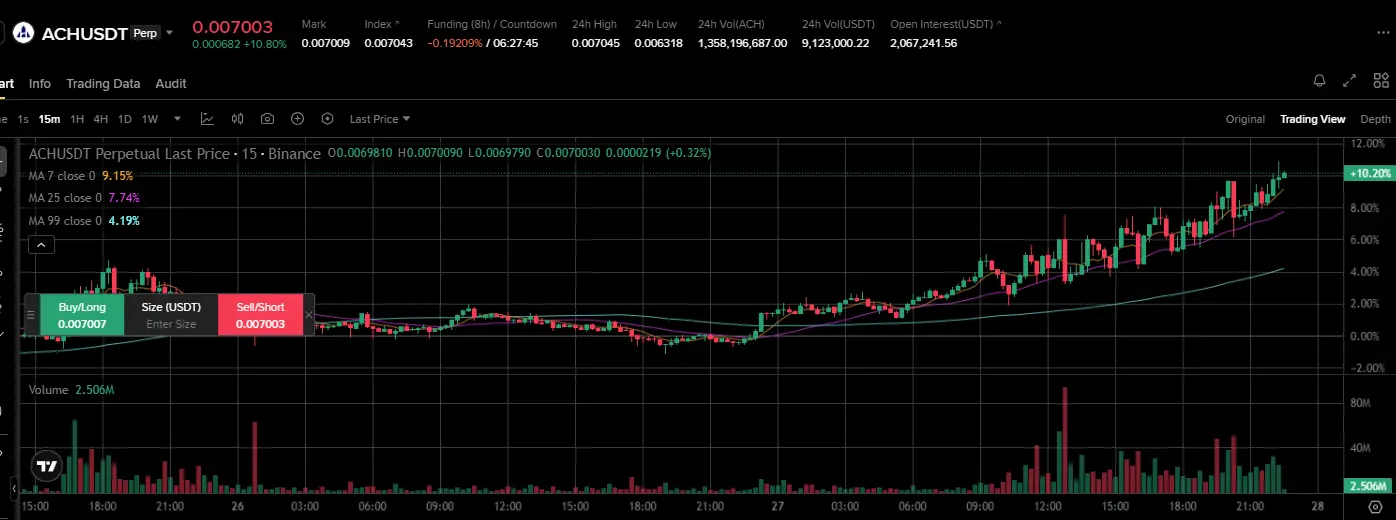Close the quick order panel
Screen dimensions: 1396x520
[308, 315]
